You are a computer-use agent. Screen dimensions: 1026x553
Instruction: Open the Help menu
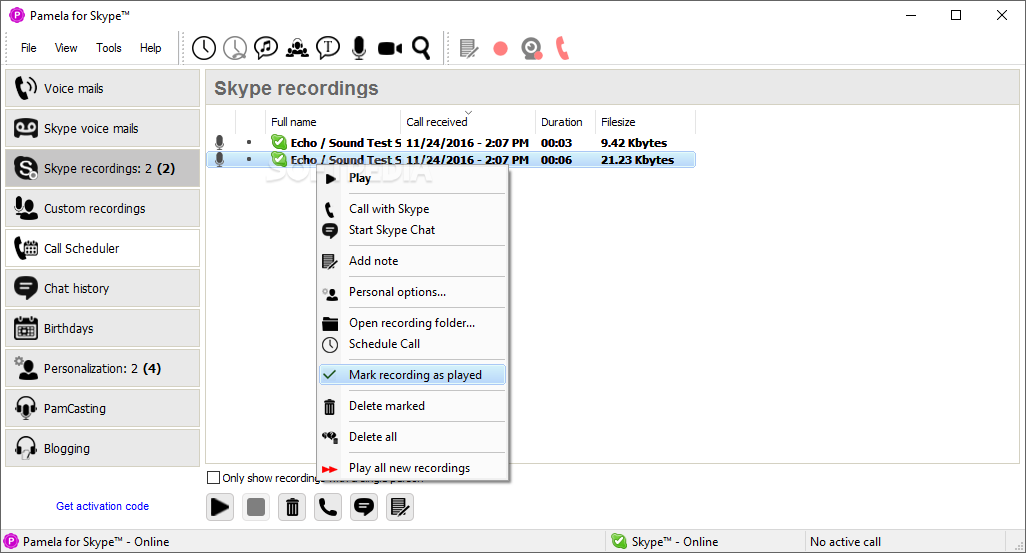coord(150,48)
